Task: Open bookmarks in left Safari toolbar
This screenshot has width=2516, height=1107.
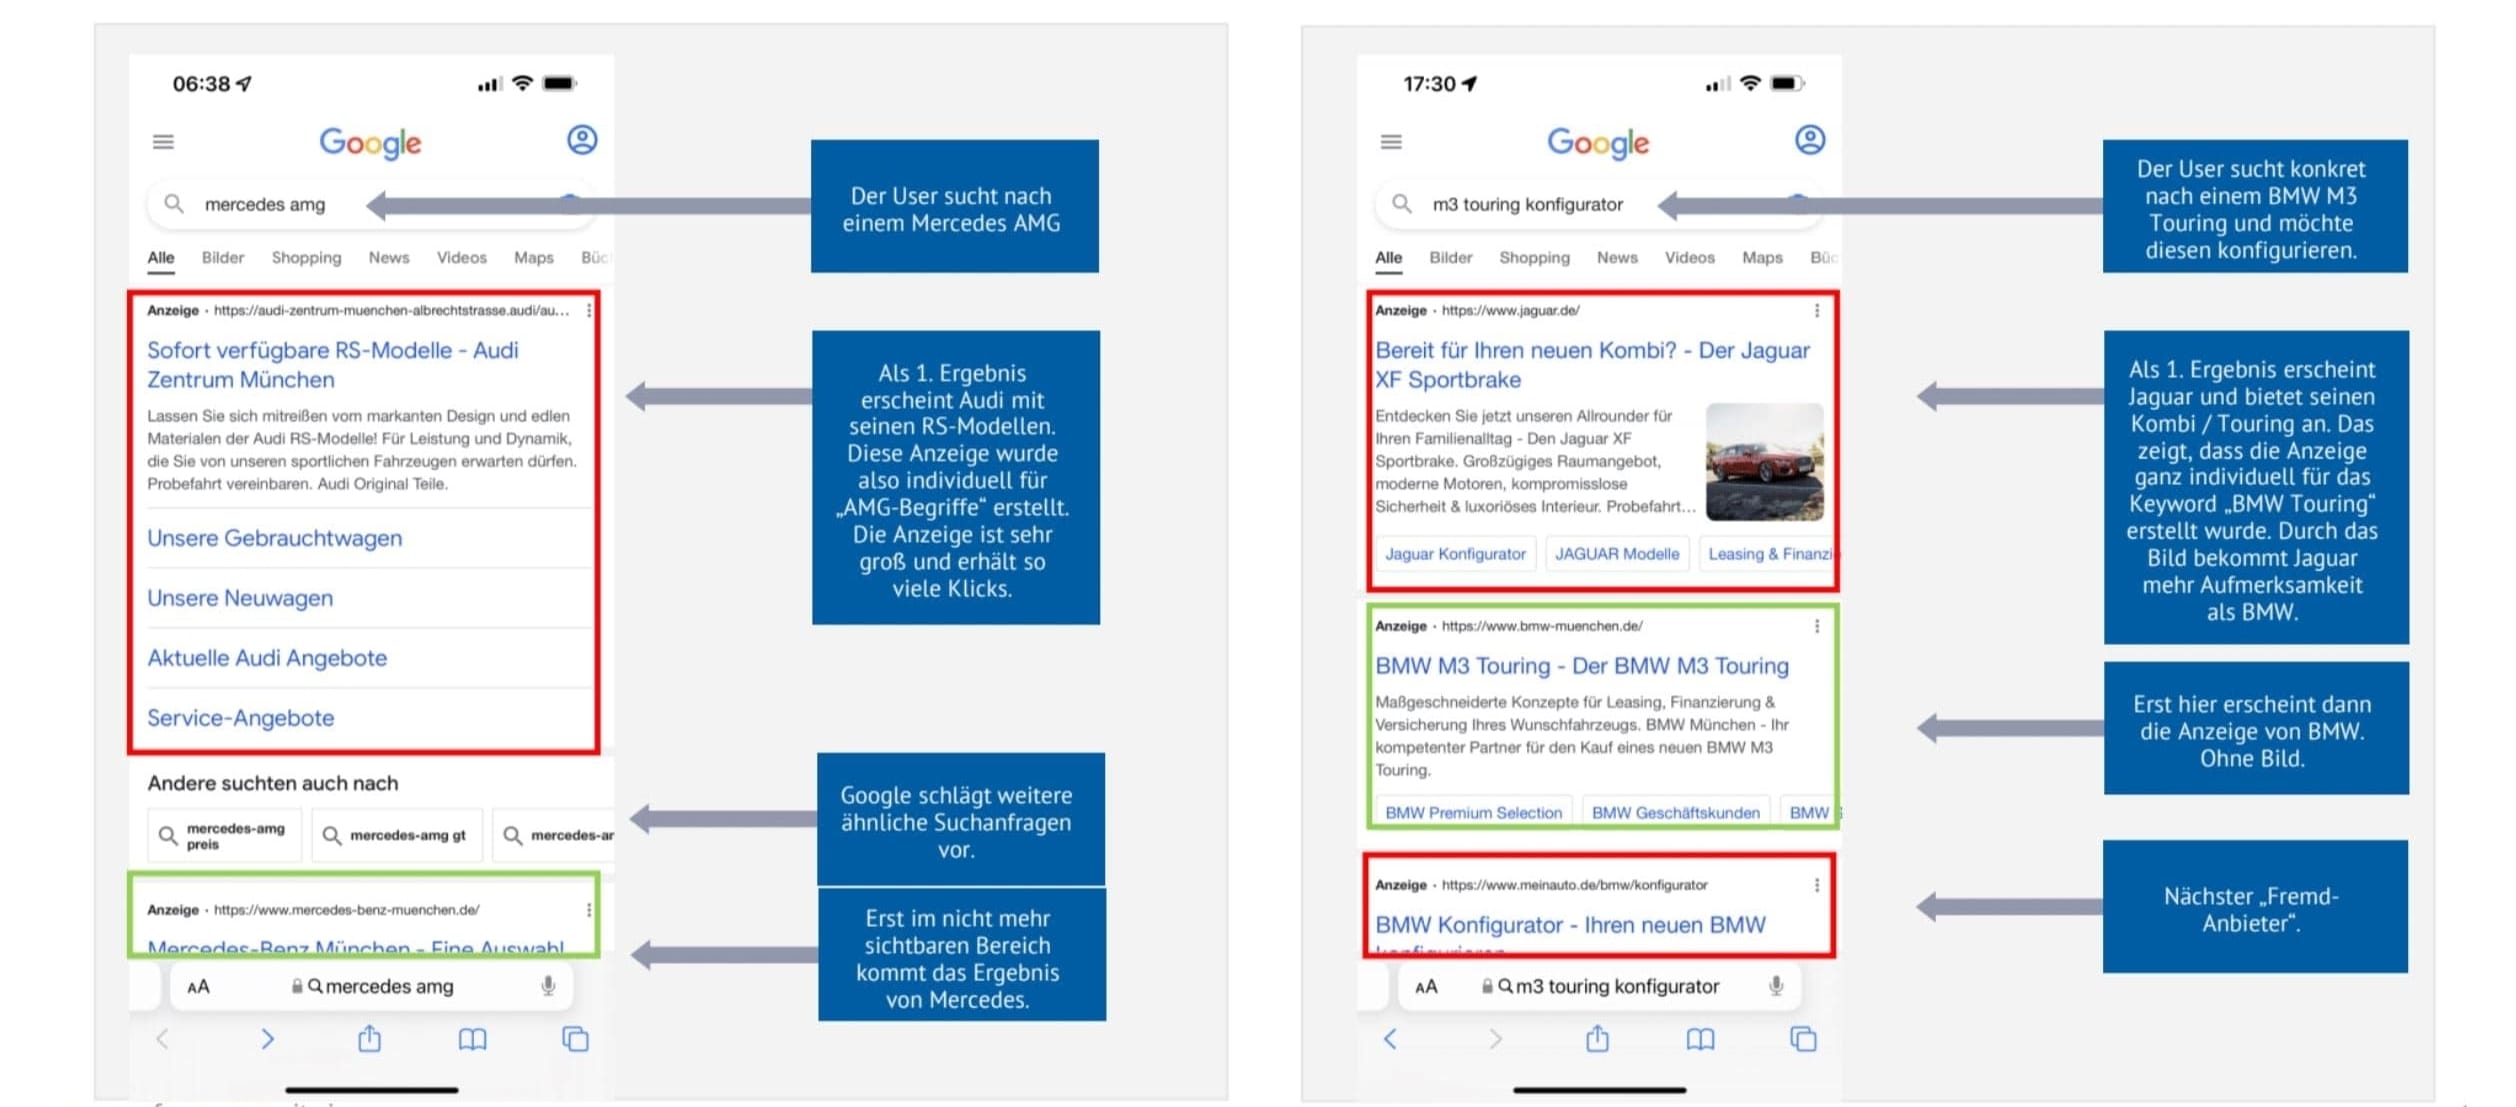Action: coord(472,1040)
